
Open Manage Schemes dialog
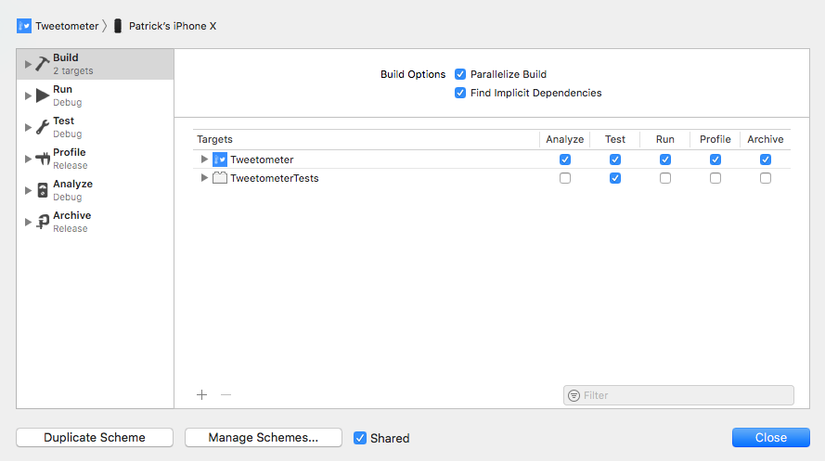click(x=263, y=438)
